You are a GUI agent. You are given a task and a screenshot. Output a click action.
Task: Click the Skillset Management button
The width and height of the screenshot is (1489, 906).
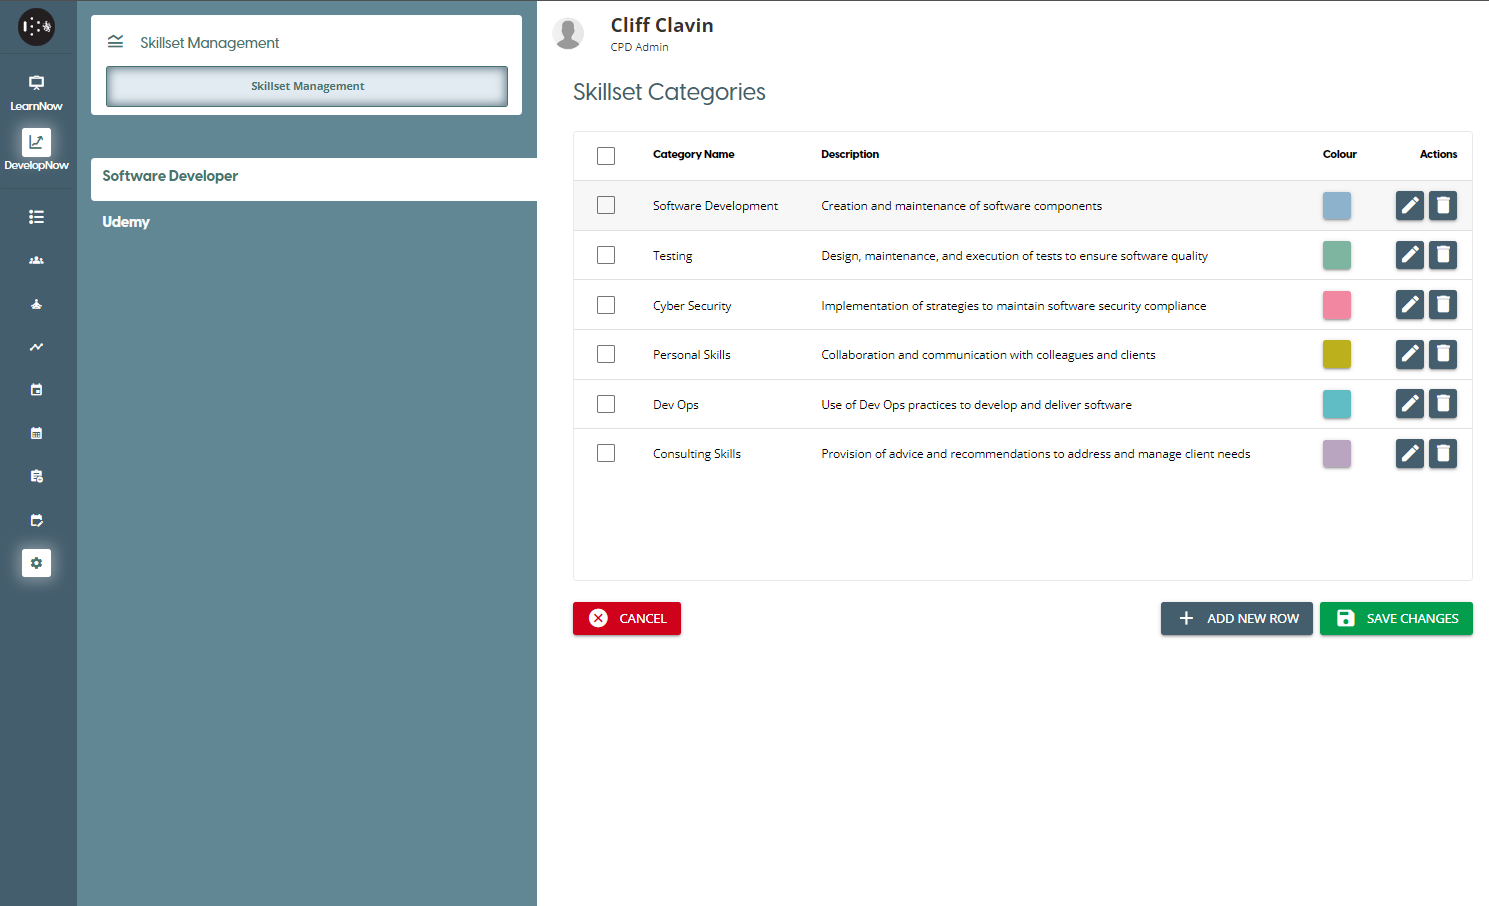(307, 86)
